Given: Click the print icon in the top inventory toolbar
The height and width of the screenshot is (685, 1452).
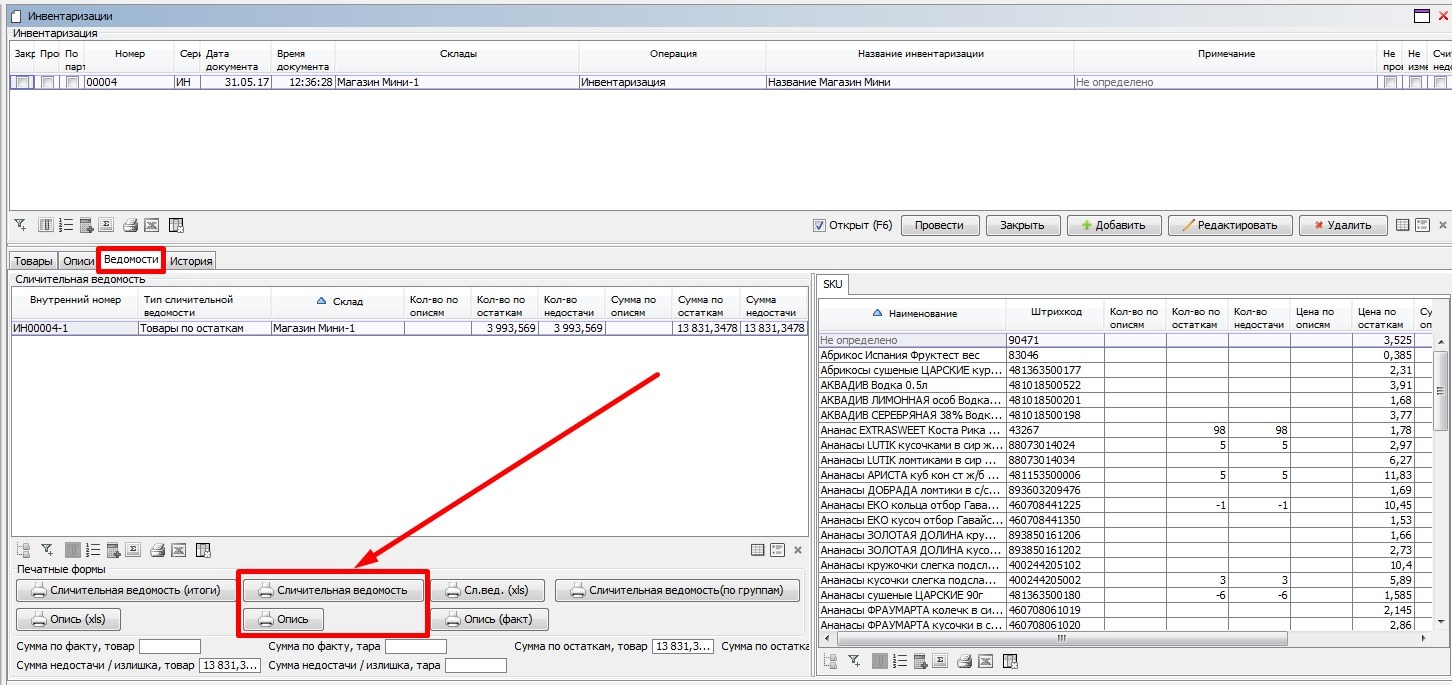Looking at the screenshot, I should pyautogui.click(x=130, y=225).
